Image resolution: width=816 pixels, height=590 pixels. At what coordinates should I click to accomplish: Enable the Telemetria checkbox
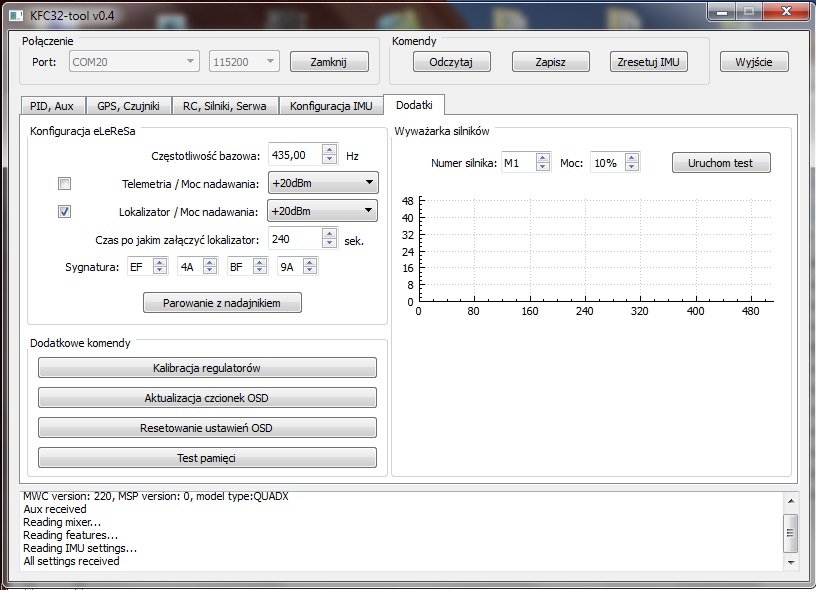coord(65,183)
